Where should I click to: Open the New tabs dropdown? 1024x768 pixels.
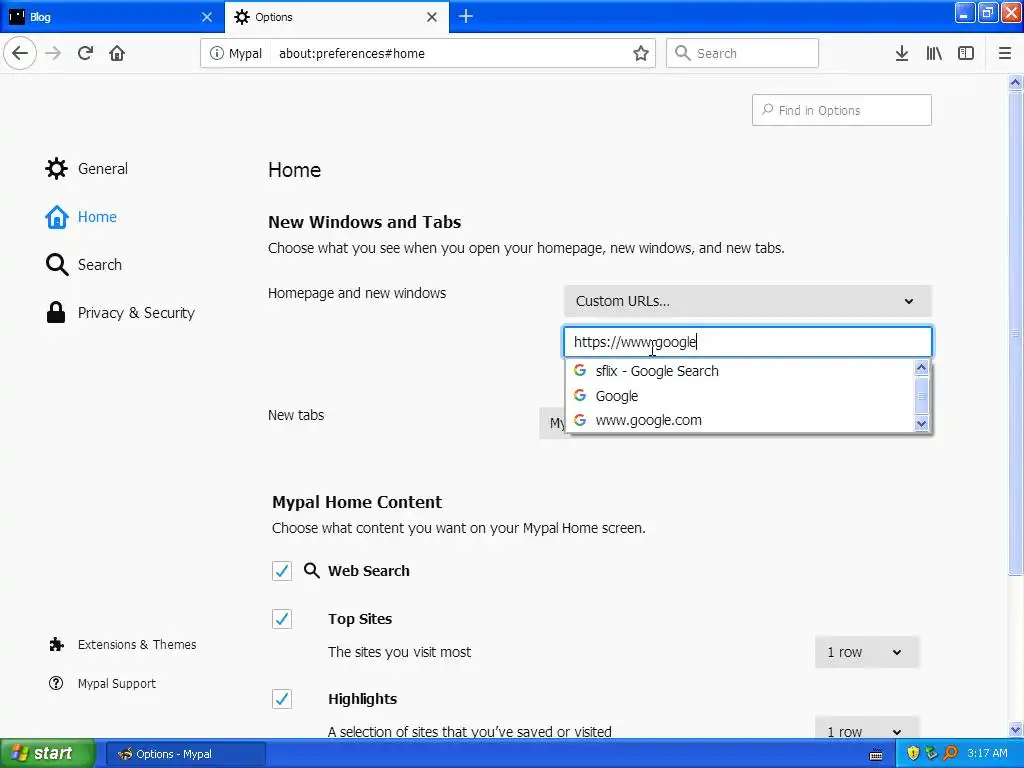coord(552,423)
